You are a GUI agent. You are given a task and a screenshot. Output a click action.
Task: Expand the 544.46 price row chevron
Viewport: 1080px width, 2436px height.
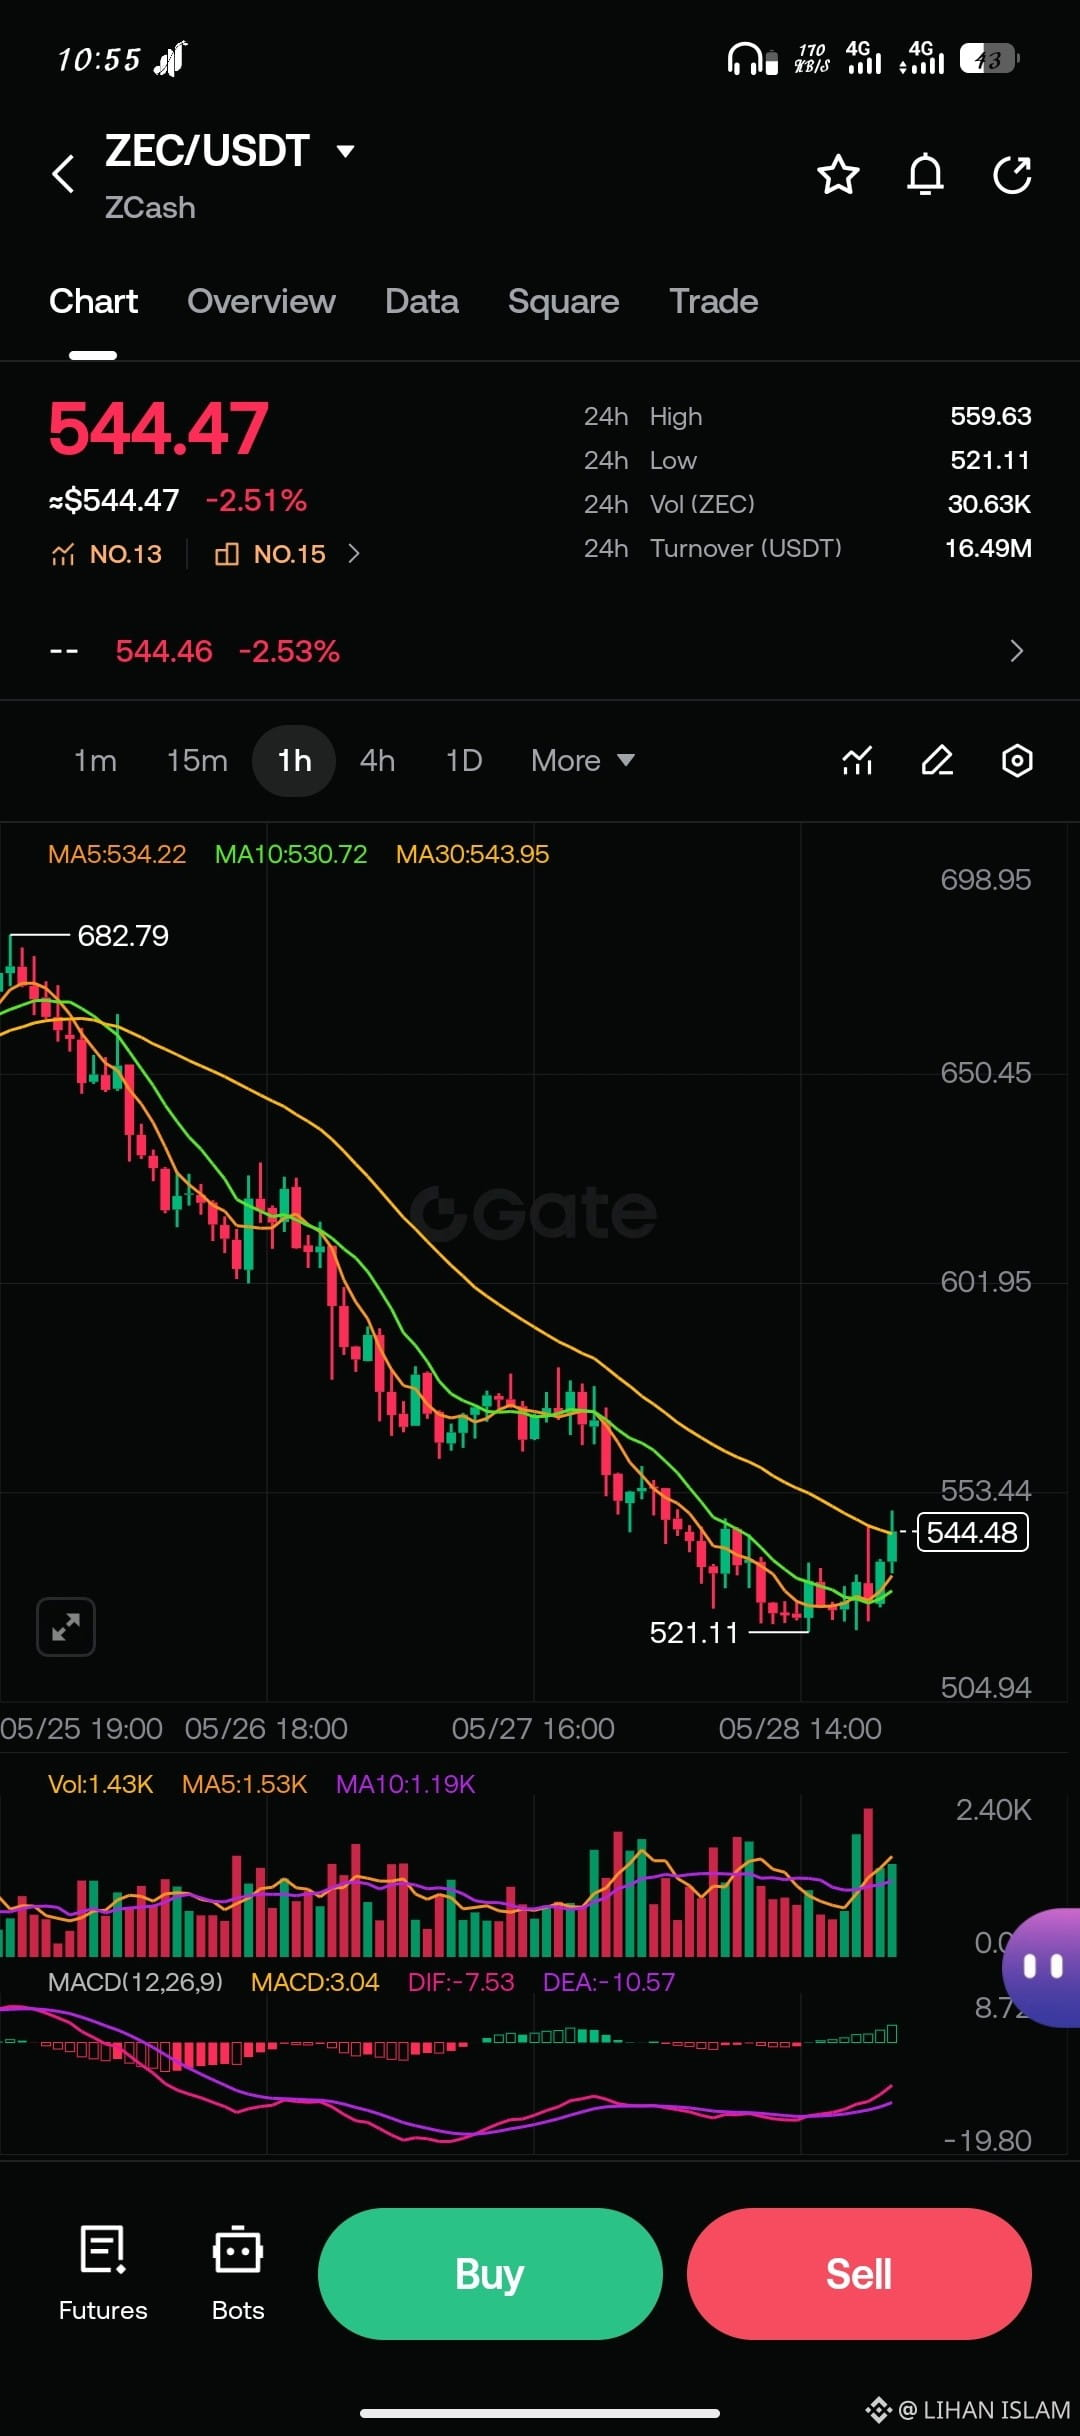coord(1017,651)
